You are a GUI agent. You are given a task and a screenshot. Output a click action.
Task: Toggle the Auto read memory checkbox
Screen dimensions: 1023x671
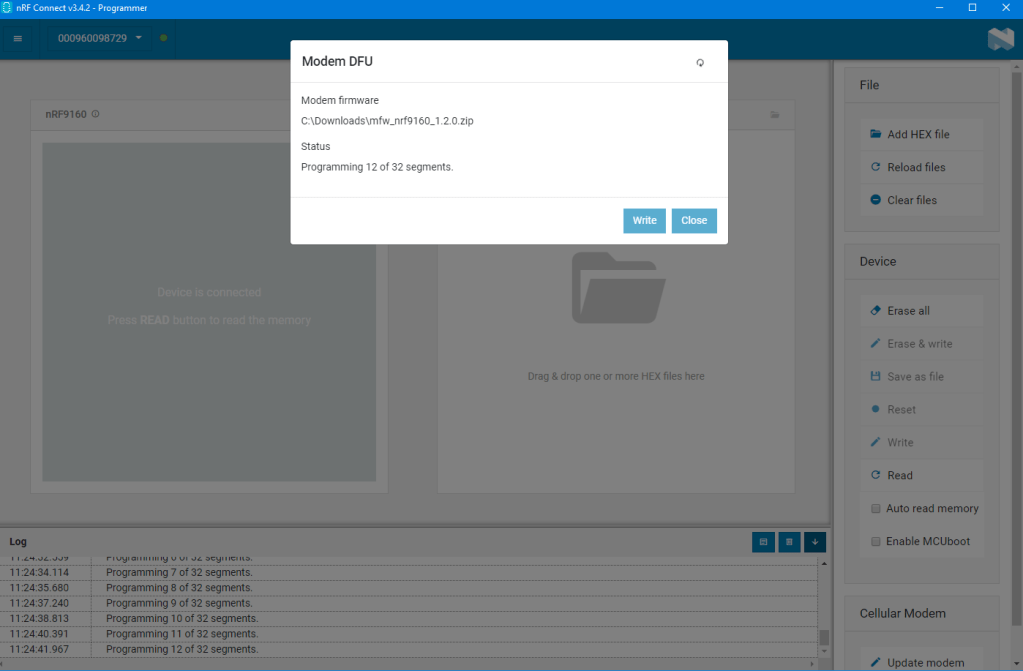click(x=876, y=508)
